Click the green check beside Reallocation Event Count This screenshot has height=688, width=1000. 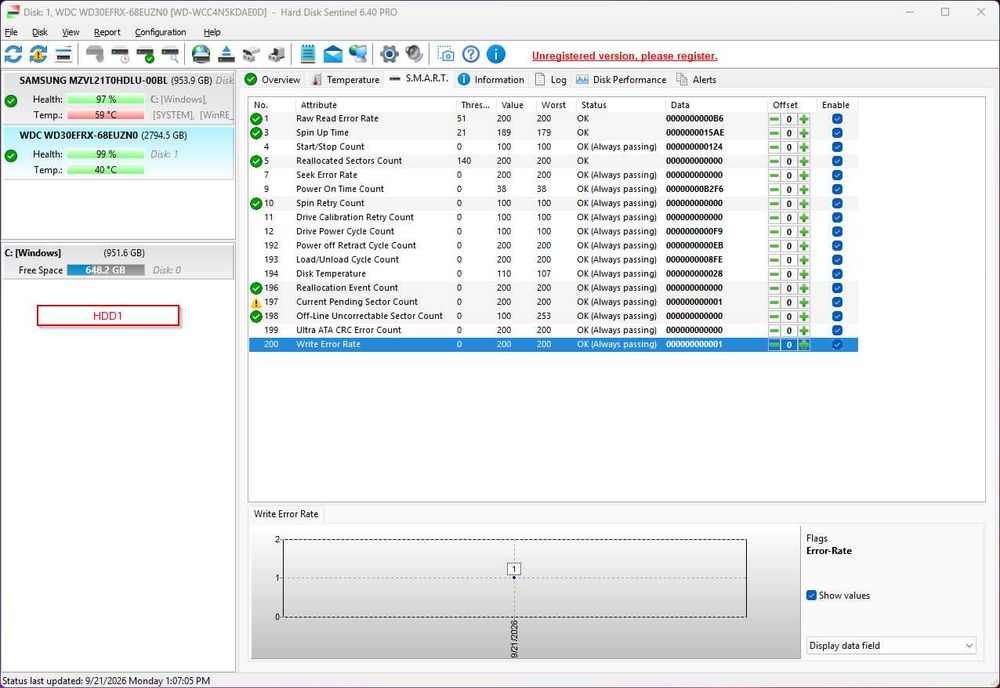point(256,288)
